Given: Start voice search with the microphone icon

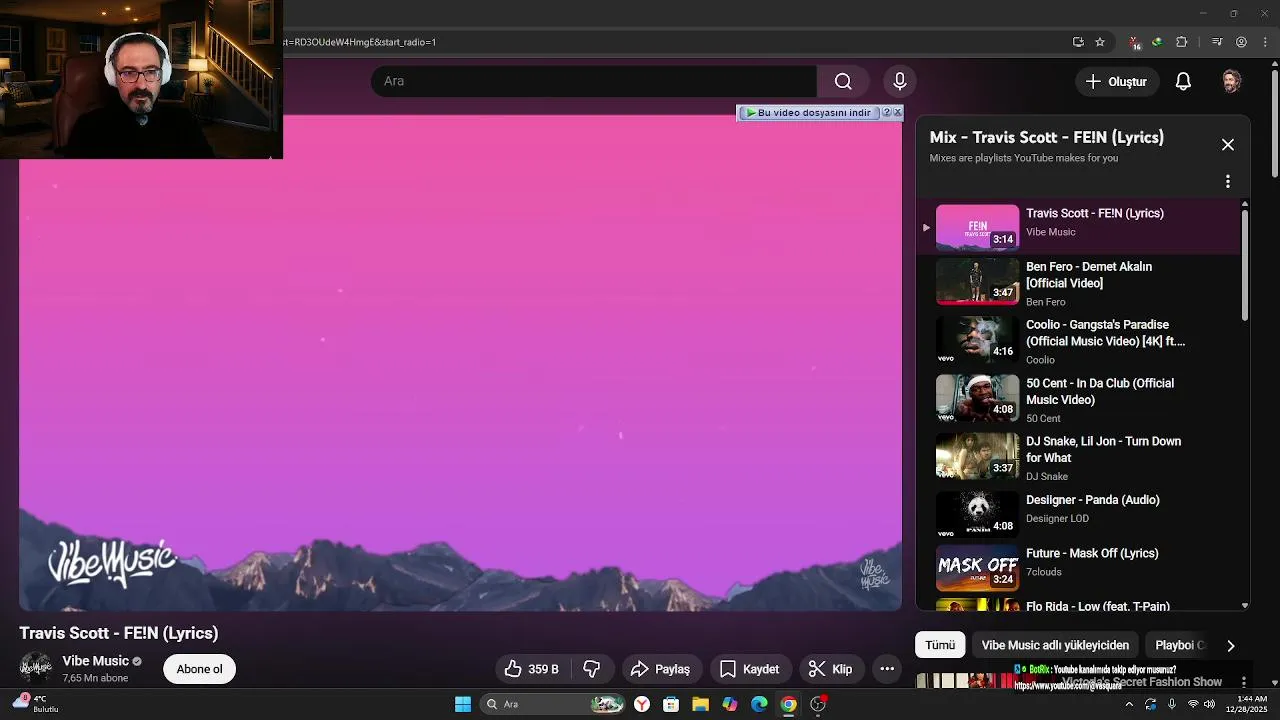Looking at the screenshot, I should (900, 81).
